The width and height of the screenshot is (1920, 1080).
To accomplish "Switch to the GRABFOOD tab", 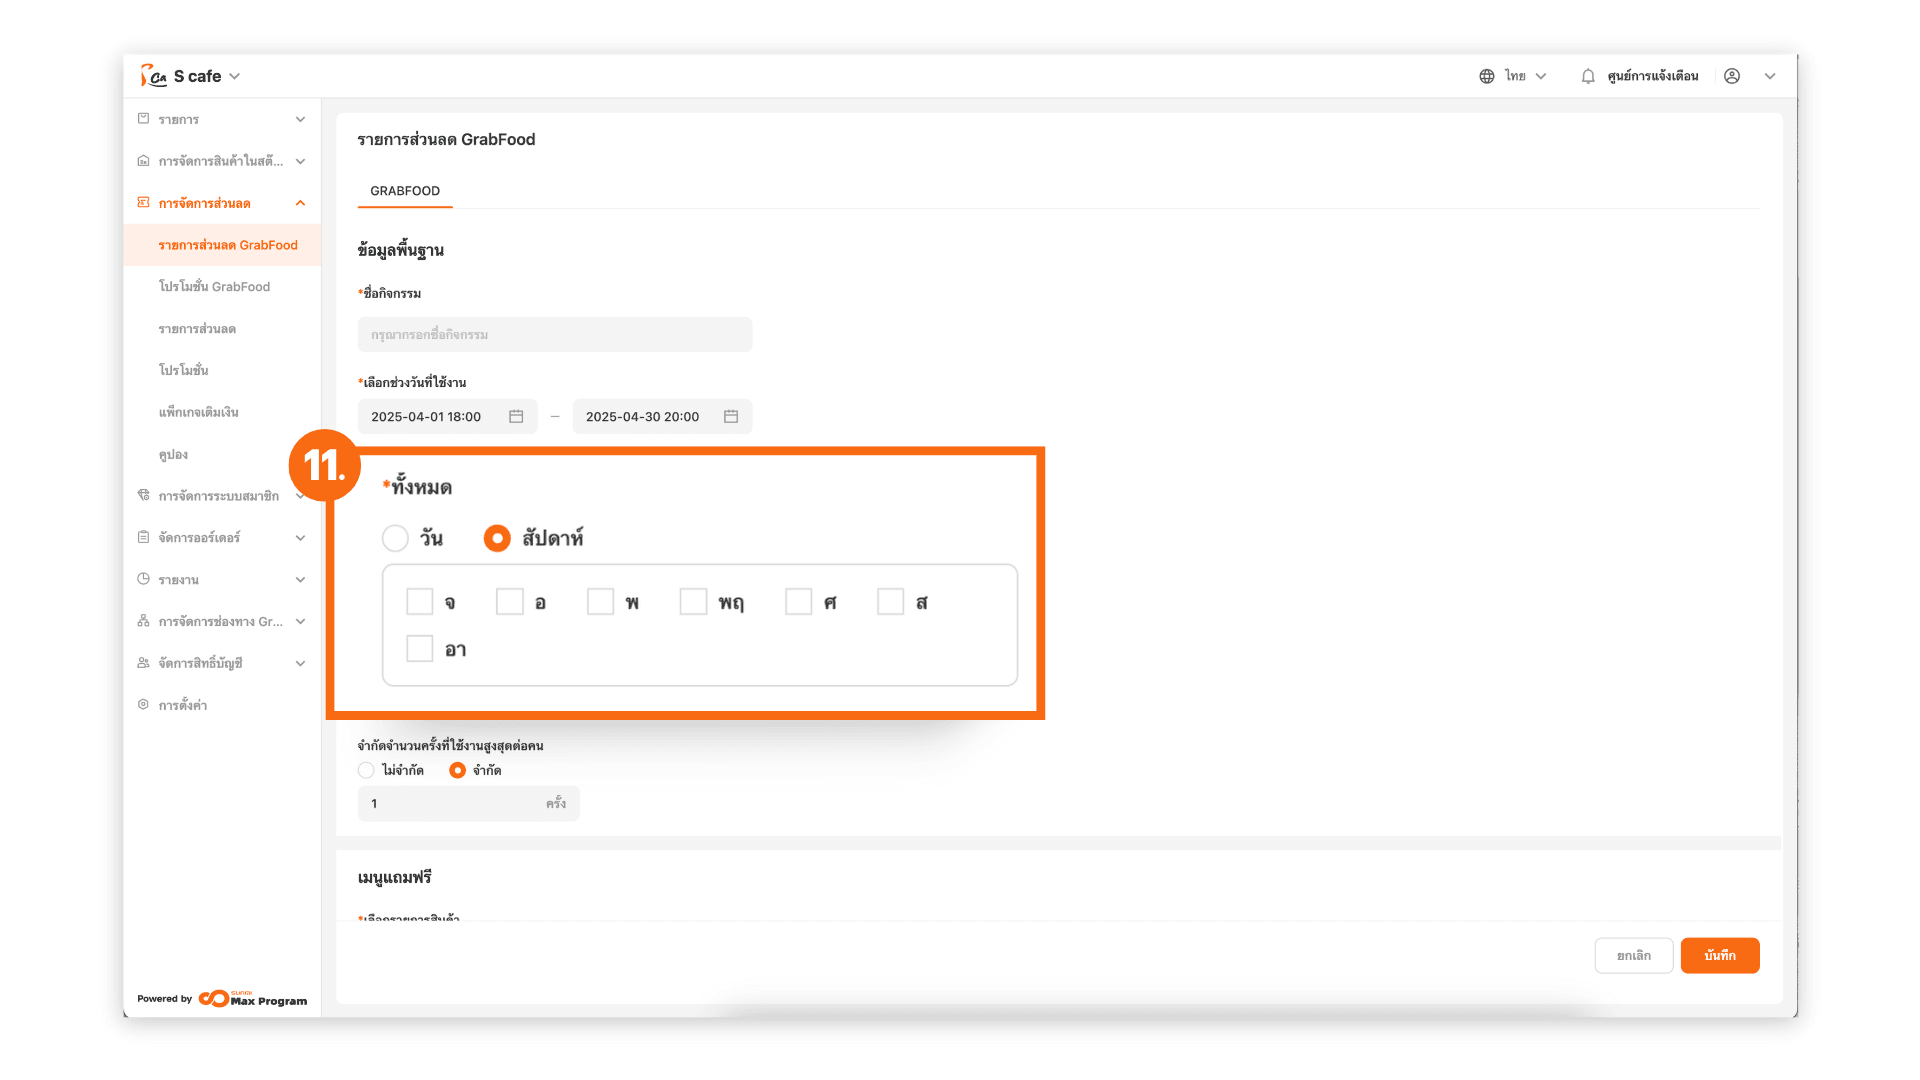I will coord(405,191).
